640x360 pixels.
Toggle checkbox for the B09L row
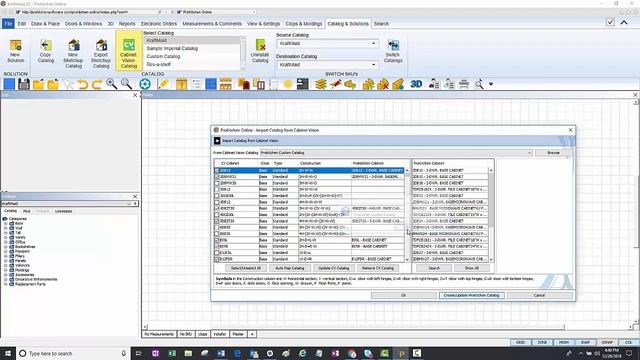click(x=217, y=240)
